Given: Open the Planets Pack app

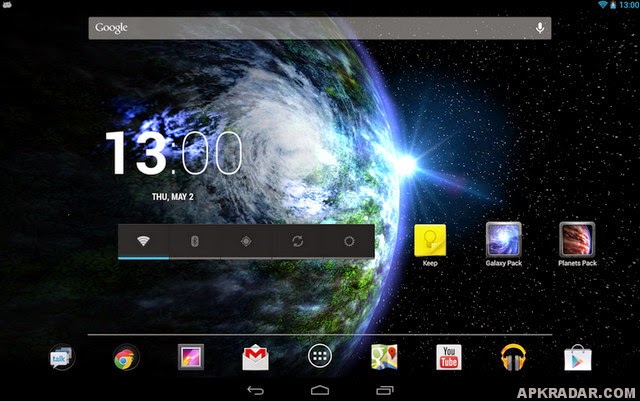Looking at the screenshot, I should coord(577,244).
